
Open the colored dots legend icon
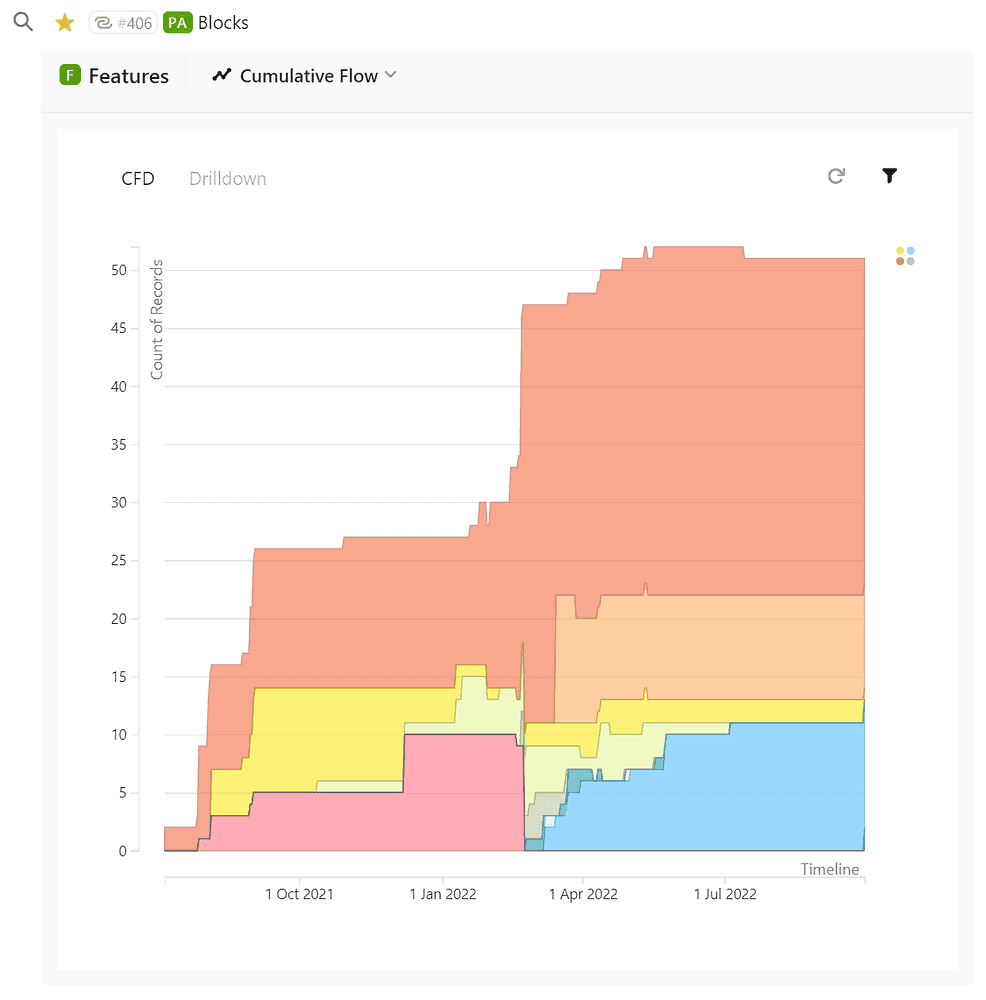[x=905, y=256]
